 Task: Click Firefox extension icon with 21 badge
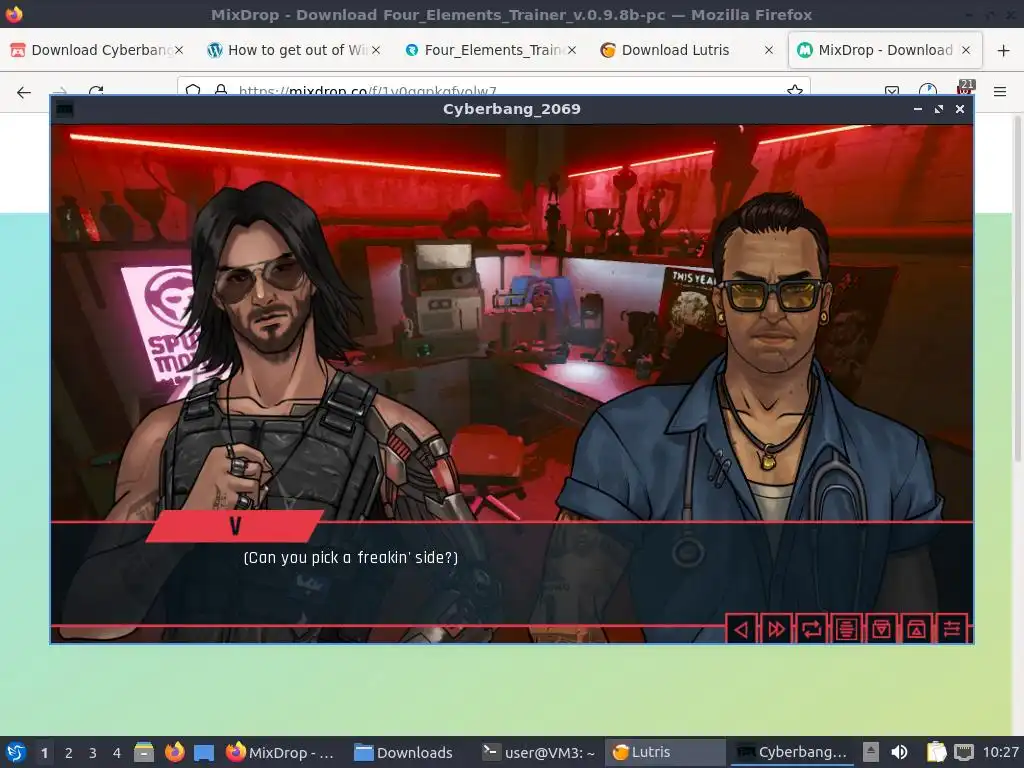pos(965,88)
